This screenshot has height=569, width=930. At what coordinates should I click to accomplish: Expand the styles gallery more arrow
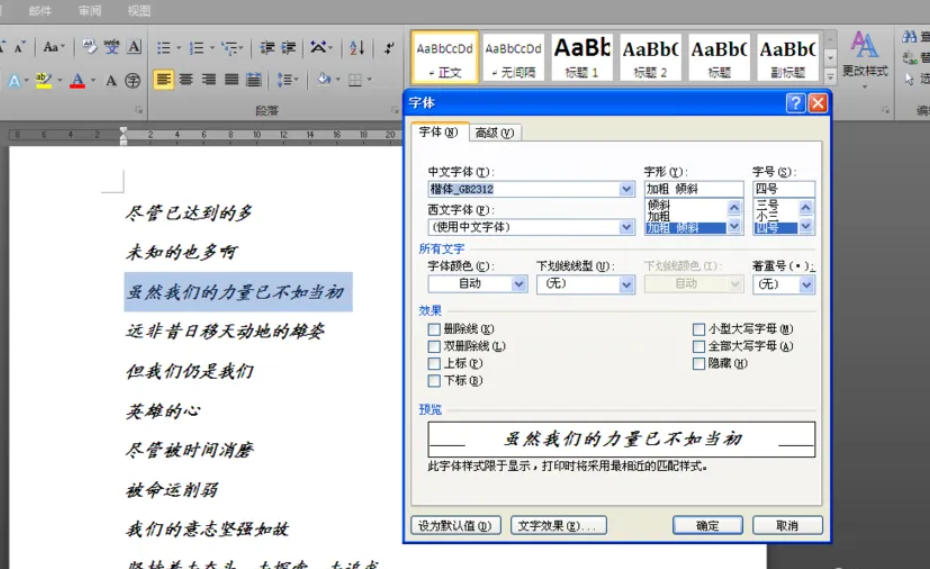[x=830, y=76]
